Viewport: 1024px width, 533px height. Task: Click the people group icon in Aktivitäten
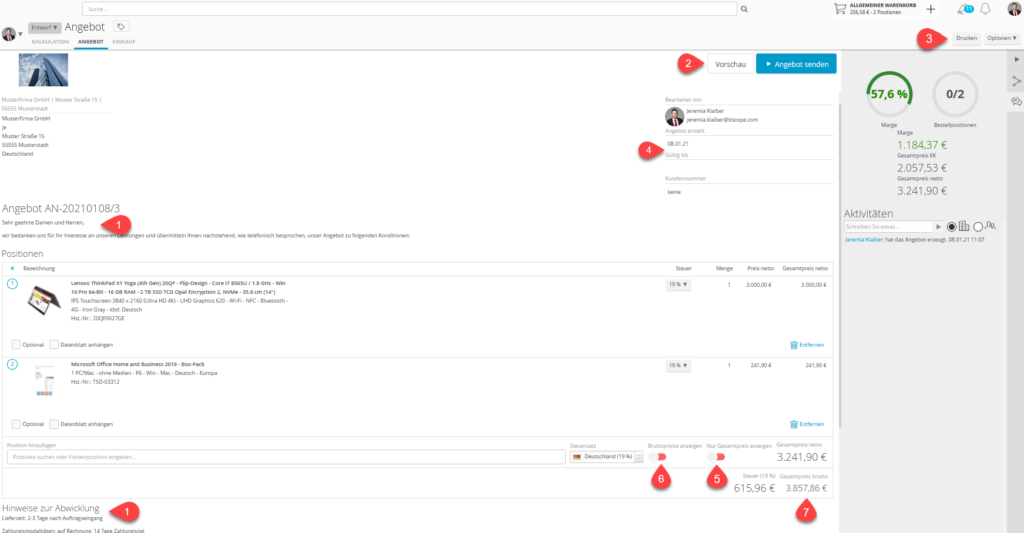pyautogui.click(x=991, y=225)
